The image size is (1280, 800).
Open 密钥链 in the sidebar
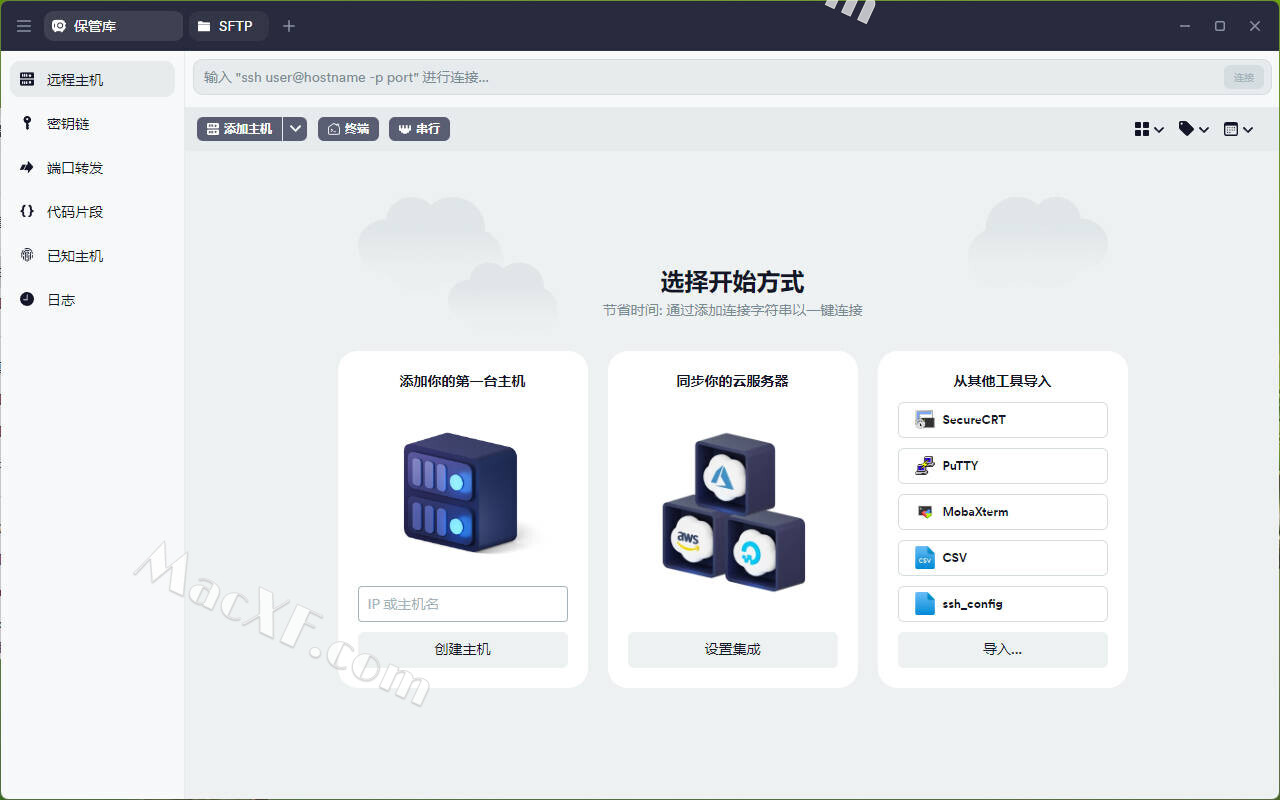[92, 123]
